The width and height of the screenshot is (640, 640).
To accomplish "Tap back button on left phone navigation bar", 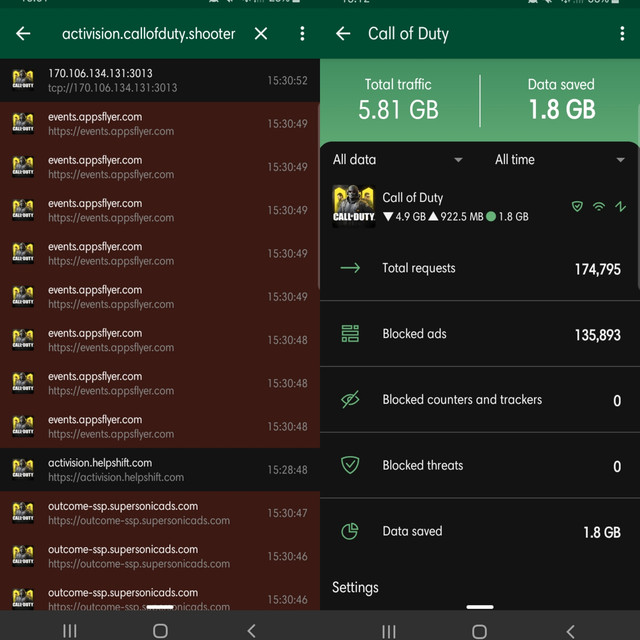I will pos(251,631).
